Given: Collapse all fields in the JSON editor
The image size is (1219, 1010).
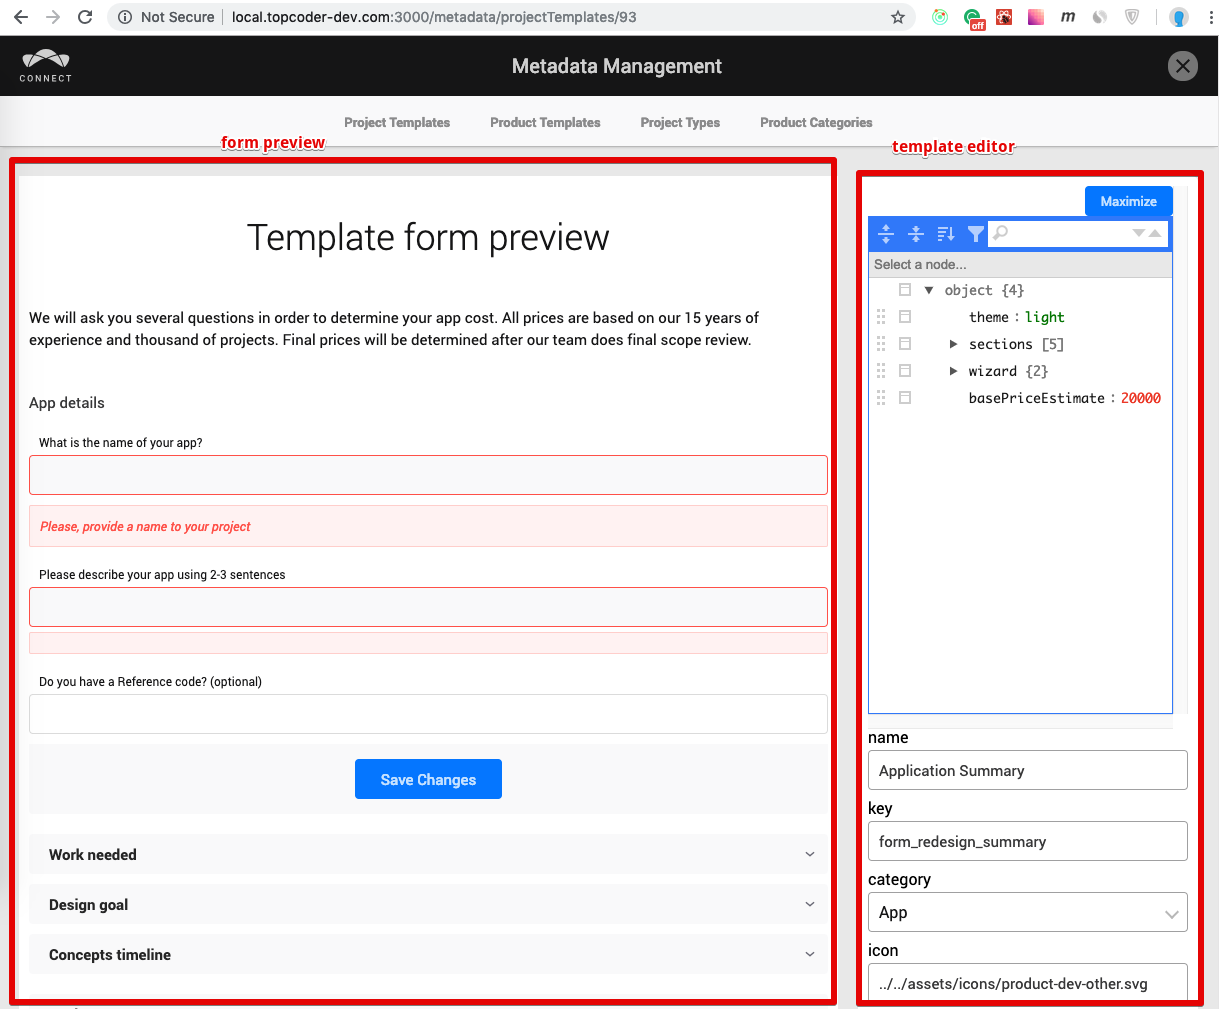Looking at the screenshot, I should (915, 234).
